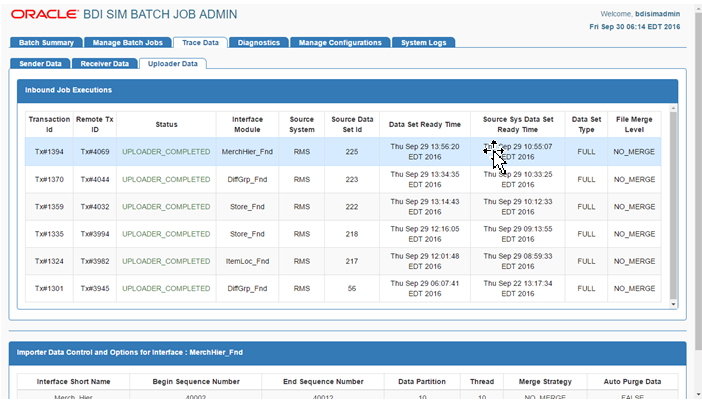The image size is (702, 403).
Task: Click the Inbound Job Executions table scrollbar
Action: pos(673,205)
